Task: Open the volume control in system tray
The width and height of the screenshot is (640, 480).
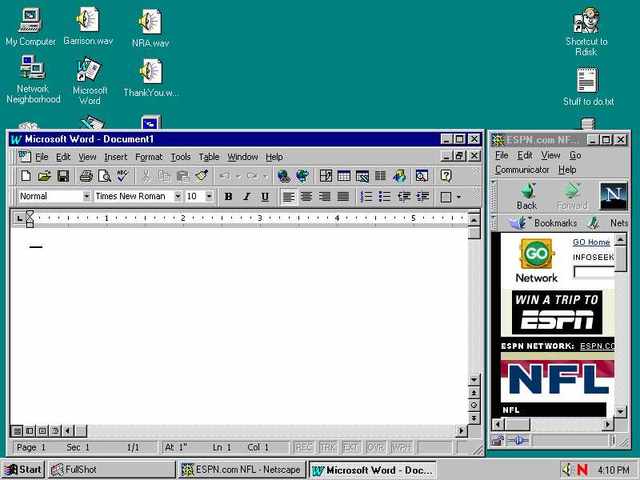Action: (566, 470)
